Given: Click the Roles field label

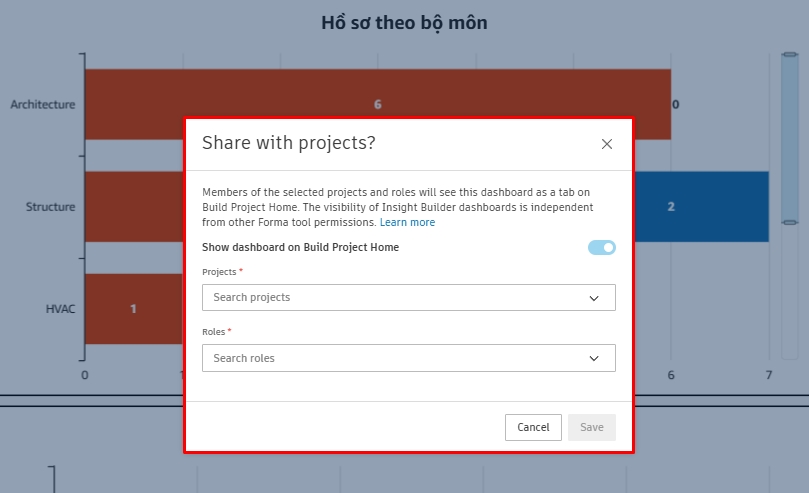Looking at the screenshot, I should pos(214,332).
